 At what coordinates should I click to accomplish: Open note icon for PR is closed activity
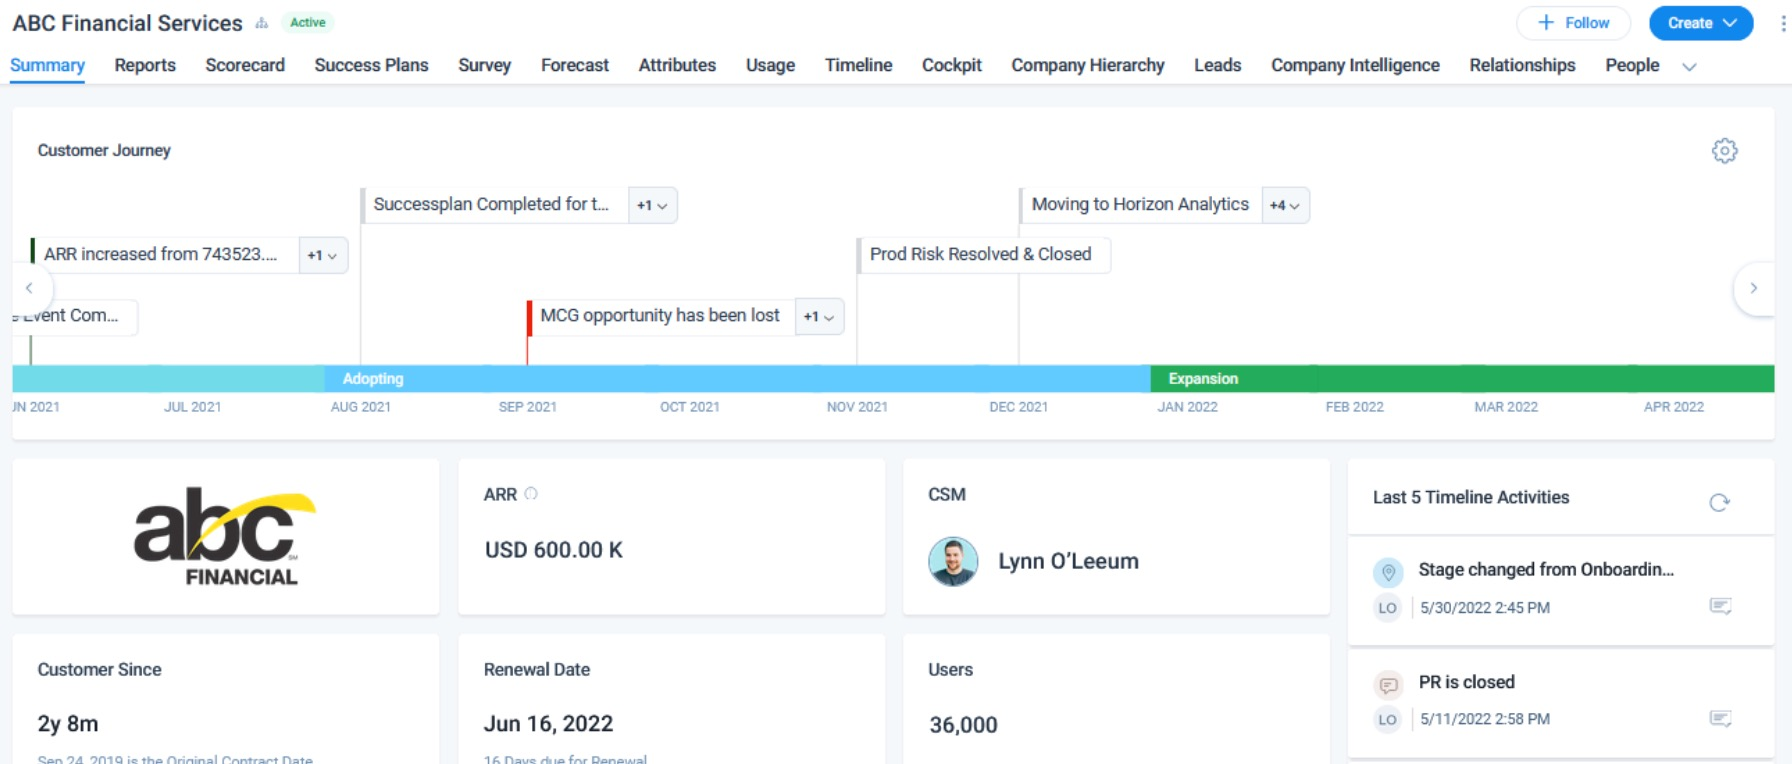tap(1720, 718)
